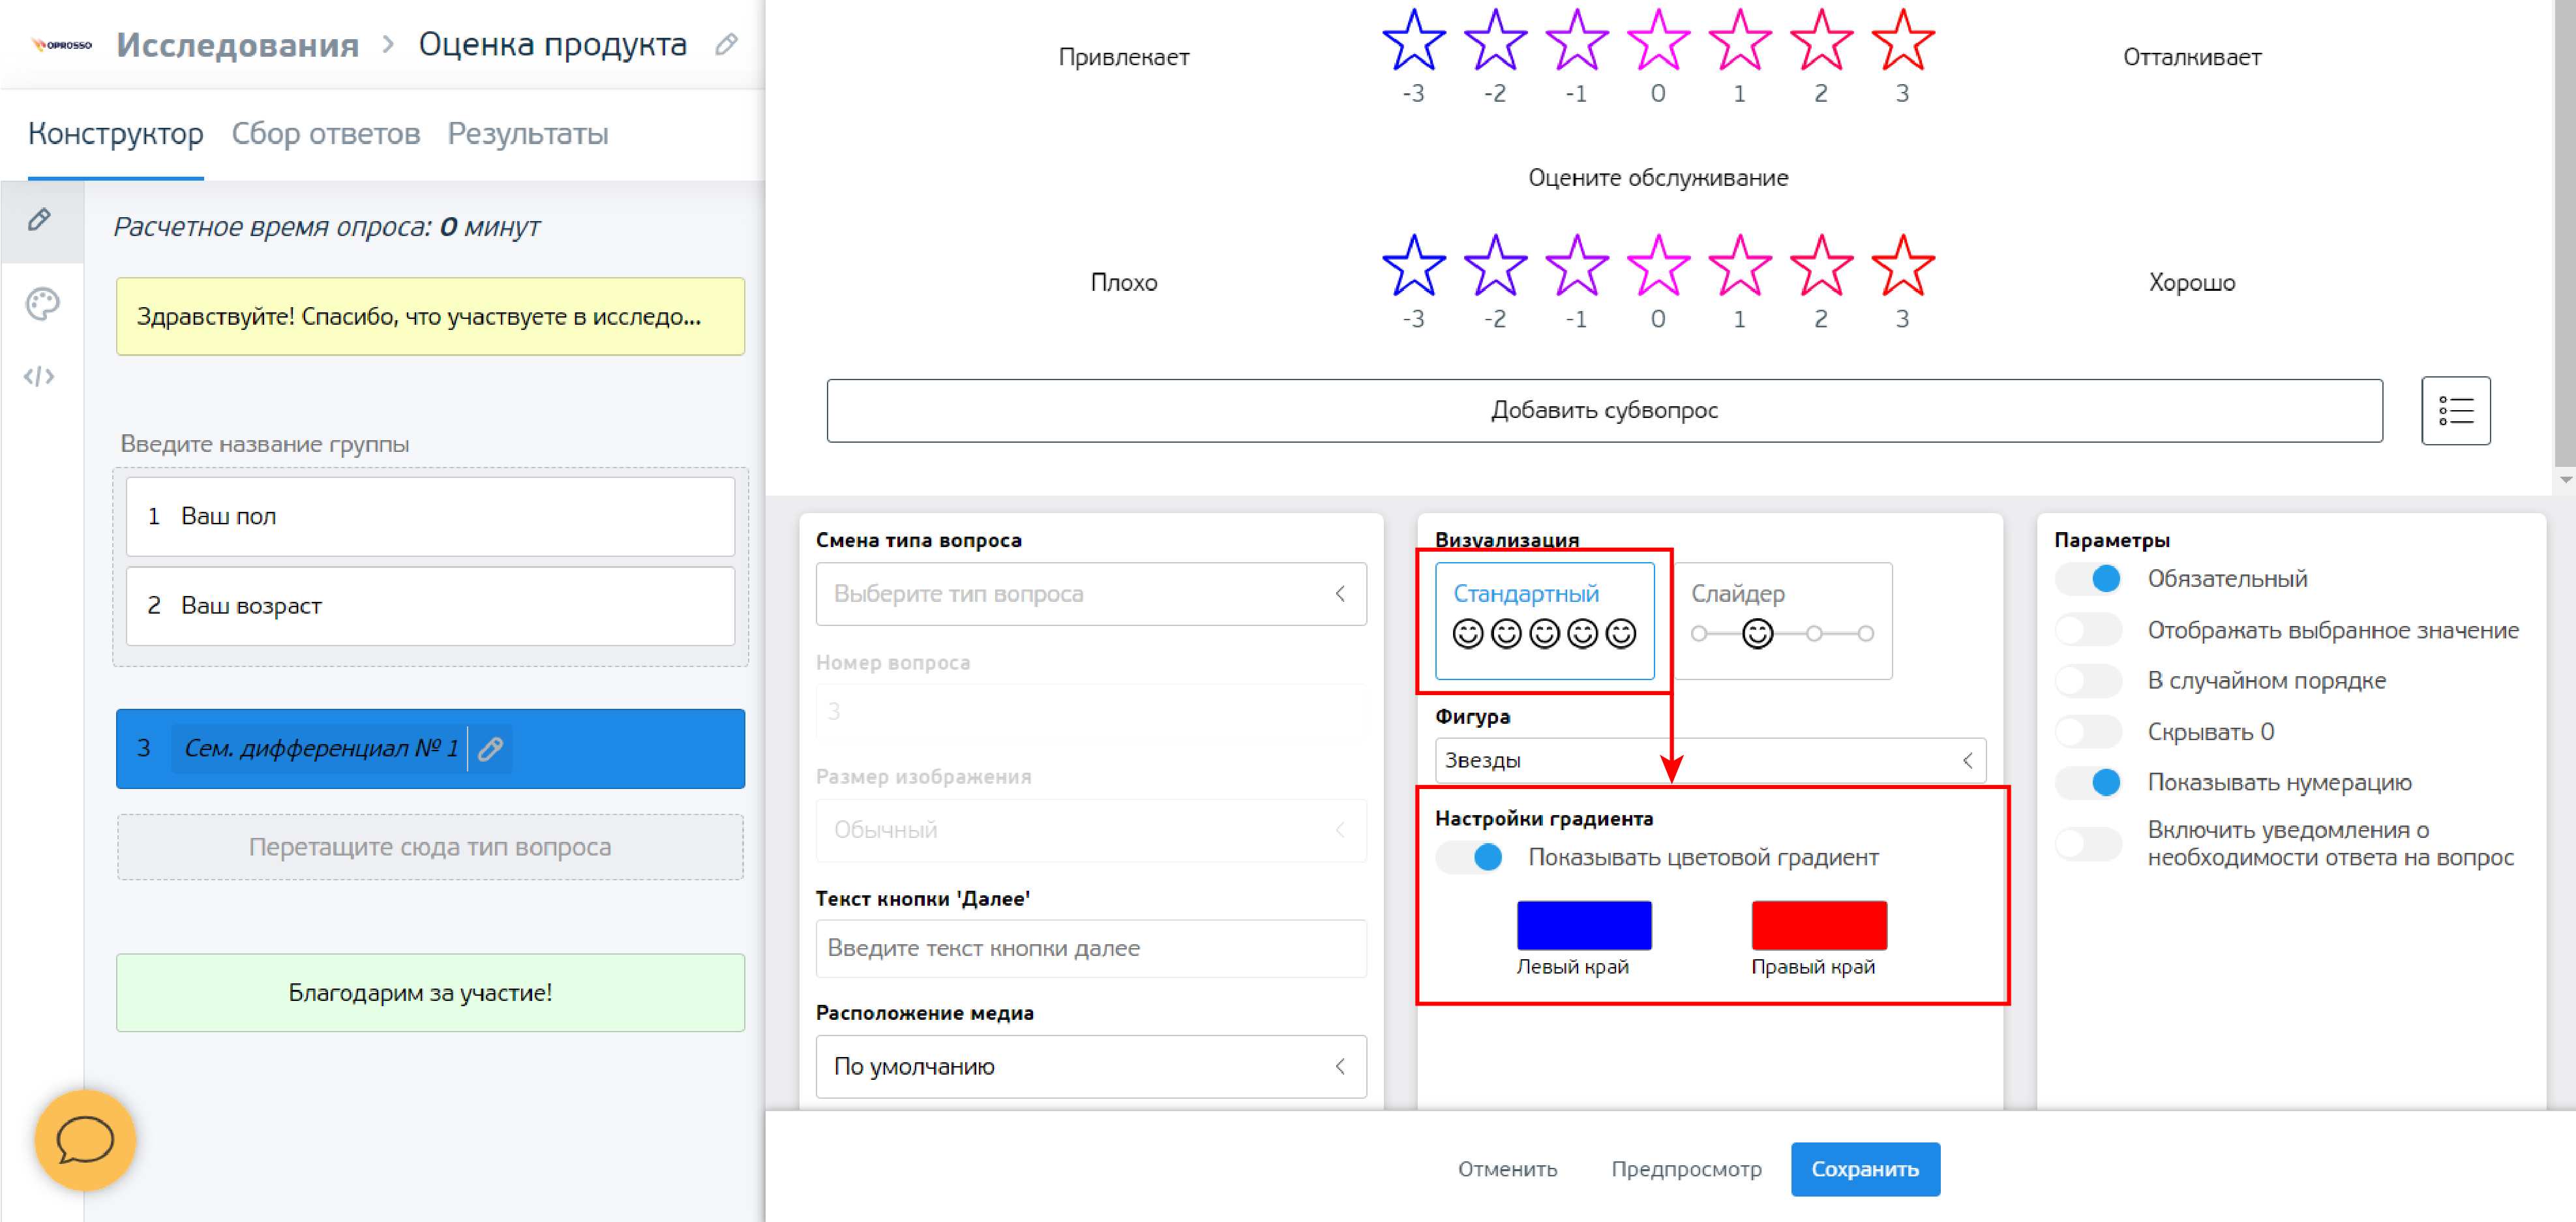This screenshot has width=2576, height=1222.
Task: Select the -3 star in Плохо row
Action: (x=1413, y=266)
